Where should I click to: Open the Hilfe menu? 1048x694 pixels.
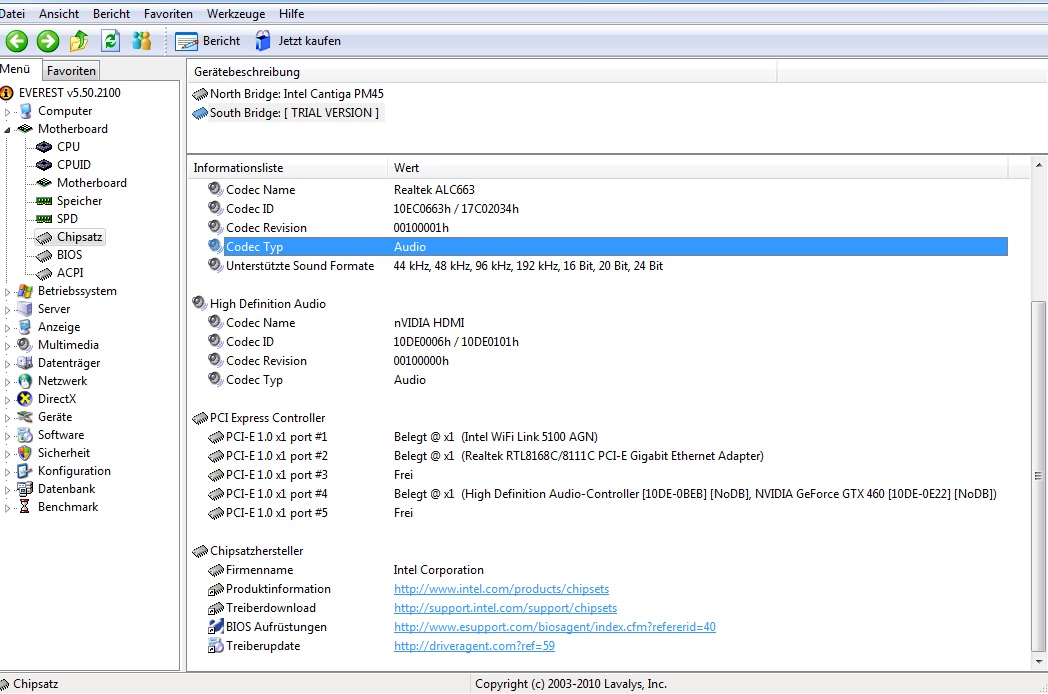(291, 13)
